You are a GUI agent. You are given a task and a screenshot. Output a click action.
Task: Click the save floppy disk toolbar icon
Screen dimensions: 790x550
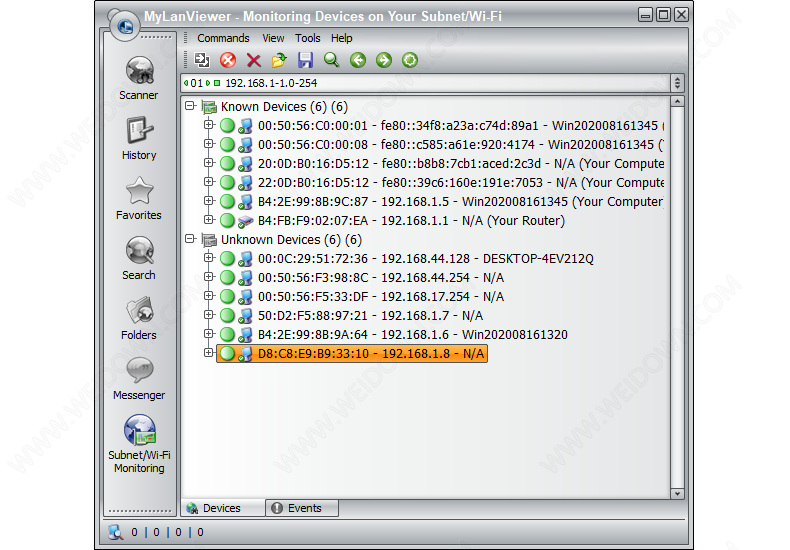click(305, 60)
